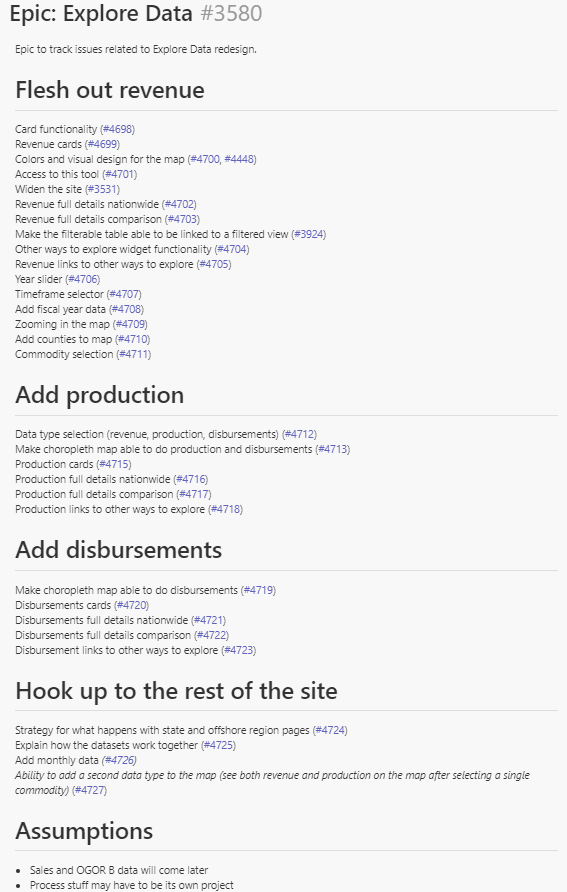Click #4724 state and offshore strategy link

[330, 730]
